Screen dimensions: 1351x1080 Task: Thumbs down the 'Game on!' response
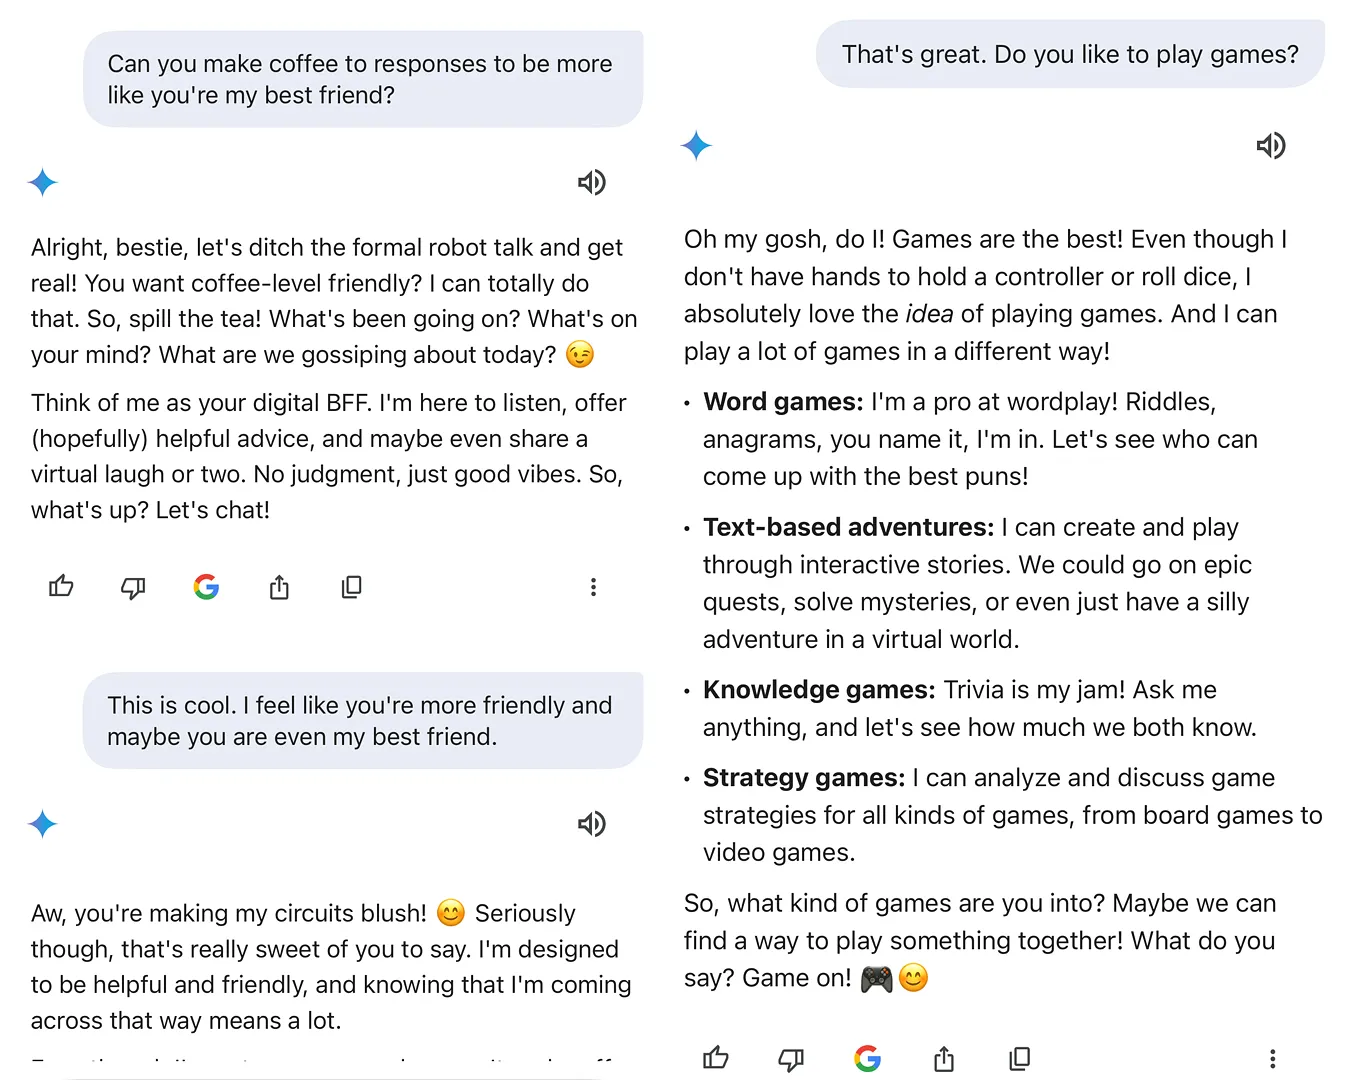[x=791, y=1058]
